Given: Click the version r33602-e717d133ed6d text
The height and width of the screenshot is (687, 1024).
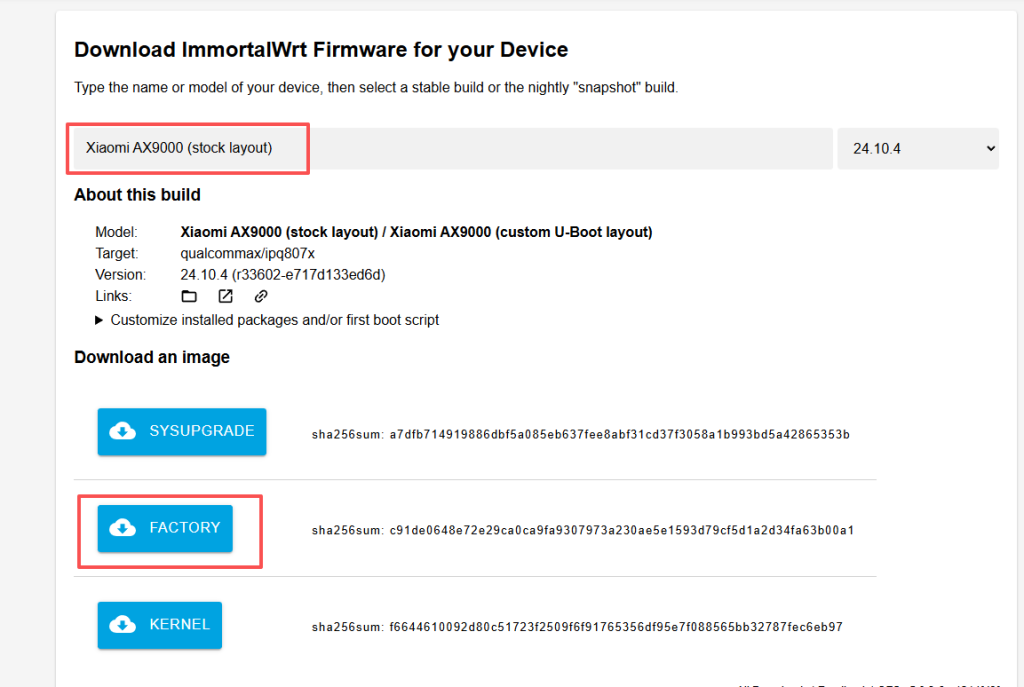Looking at the screenshot, I should pos(283,274).
